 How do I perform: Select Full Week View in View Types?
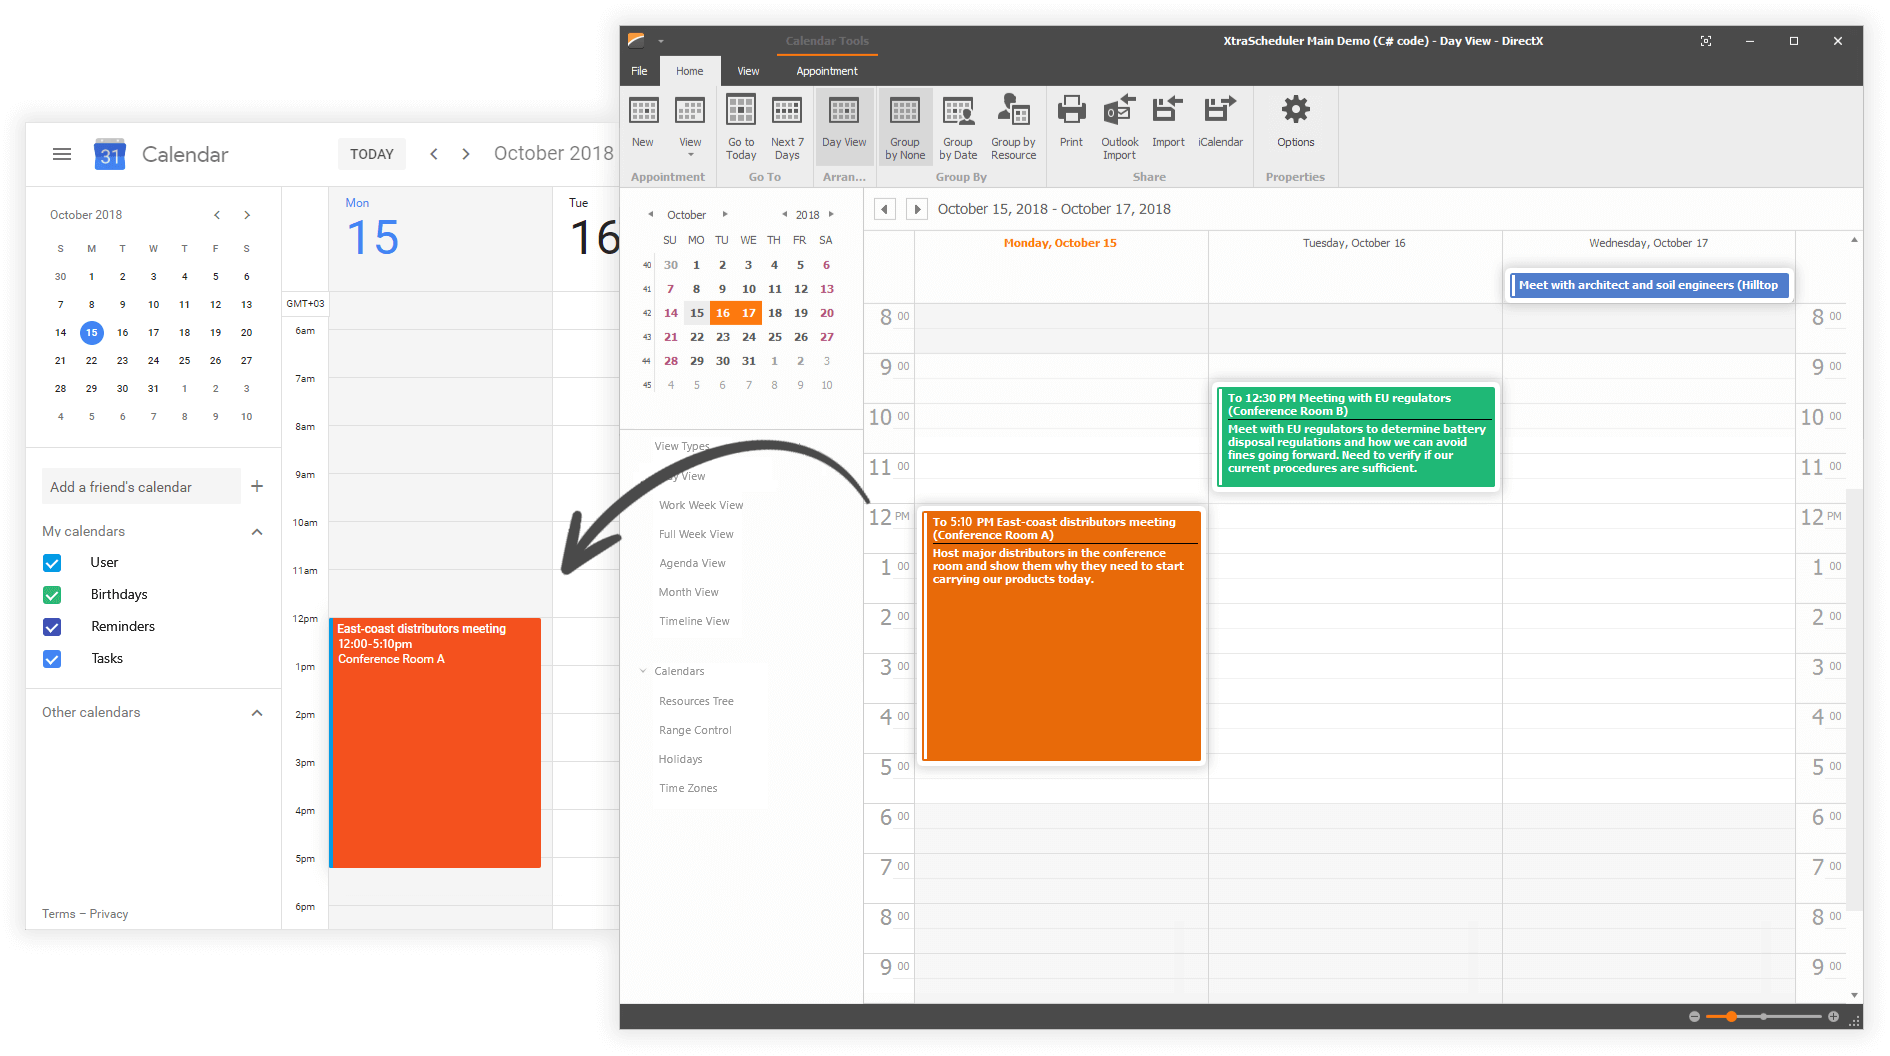tap(696, 534)
